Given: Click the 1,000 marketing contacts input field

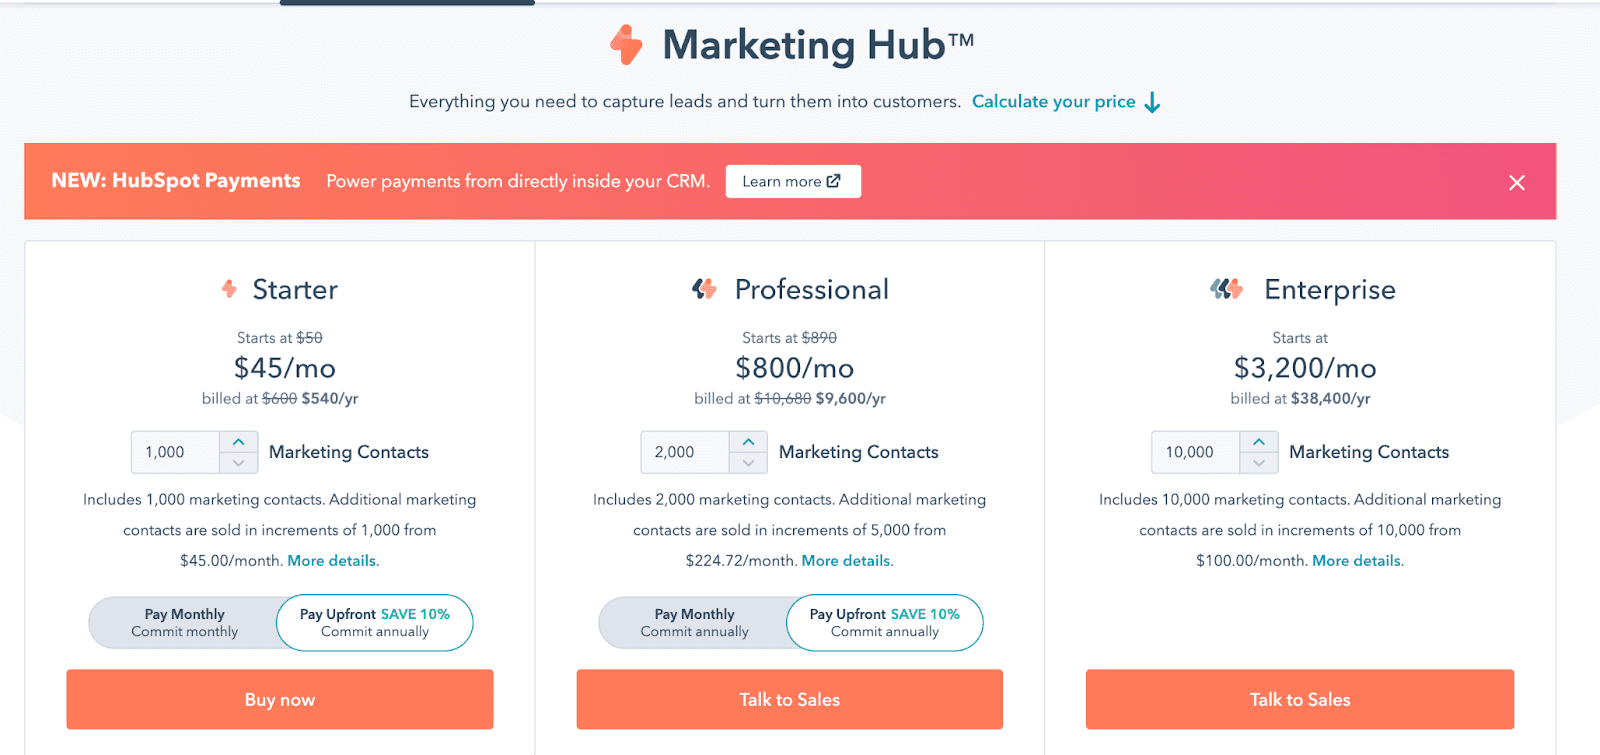Looking at the screenshot, I should [175, 452].
